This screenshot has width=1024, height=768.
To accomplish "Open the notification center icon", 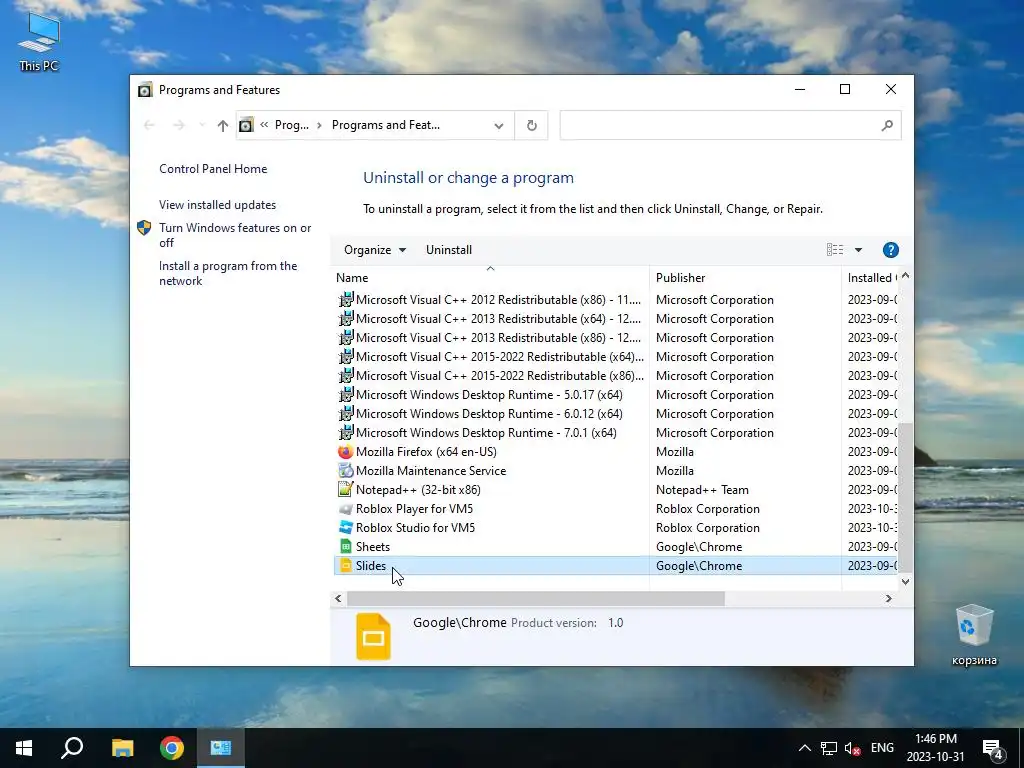I will pos(993,749).
